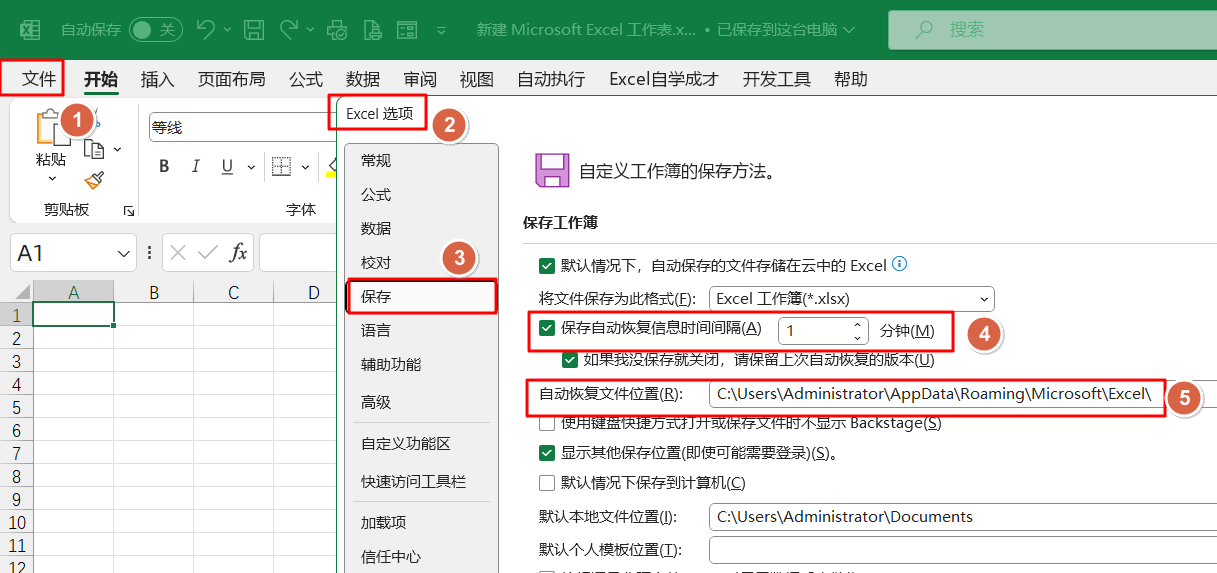Open the 将文件保存为此格式 dropdown
The width and height of the screenshot is (1217, 573).
click(852, 298)
